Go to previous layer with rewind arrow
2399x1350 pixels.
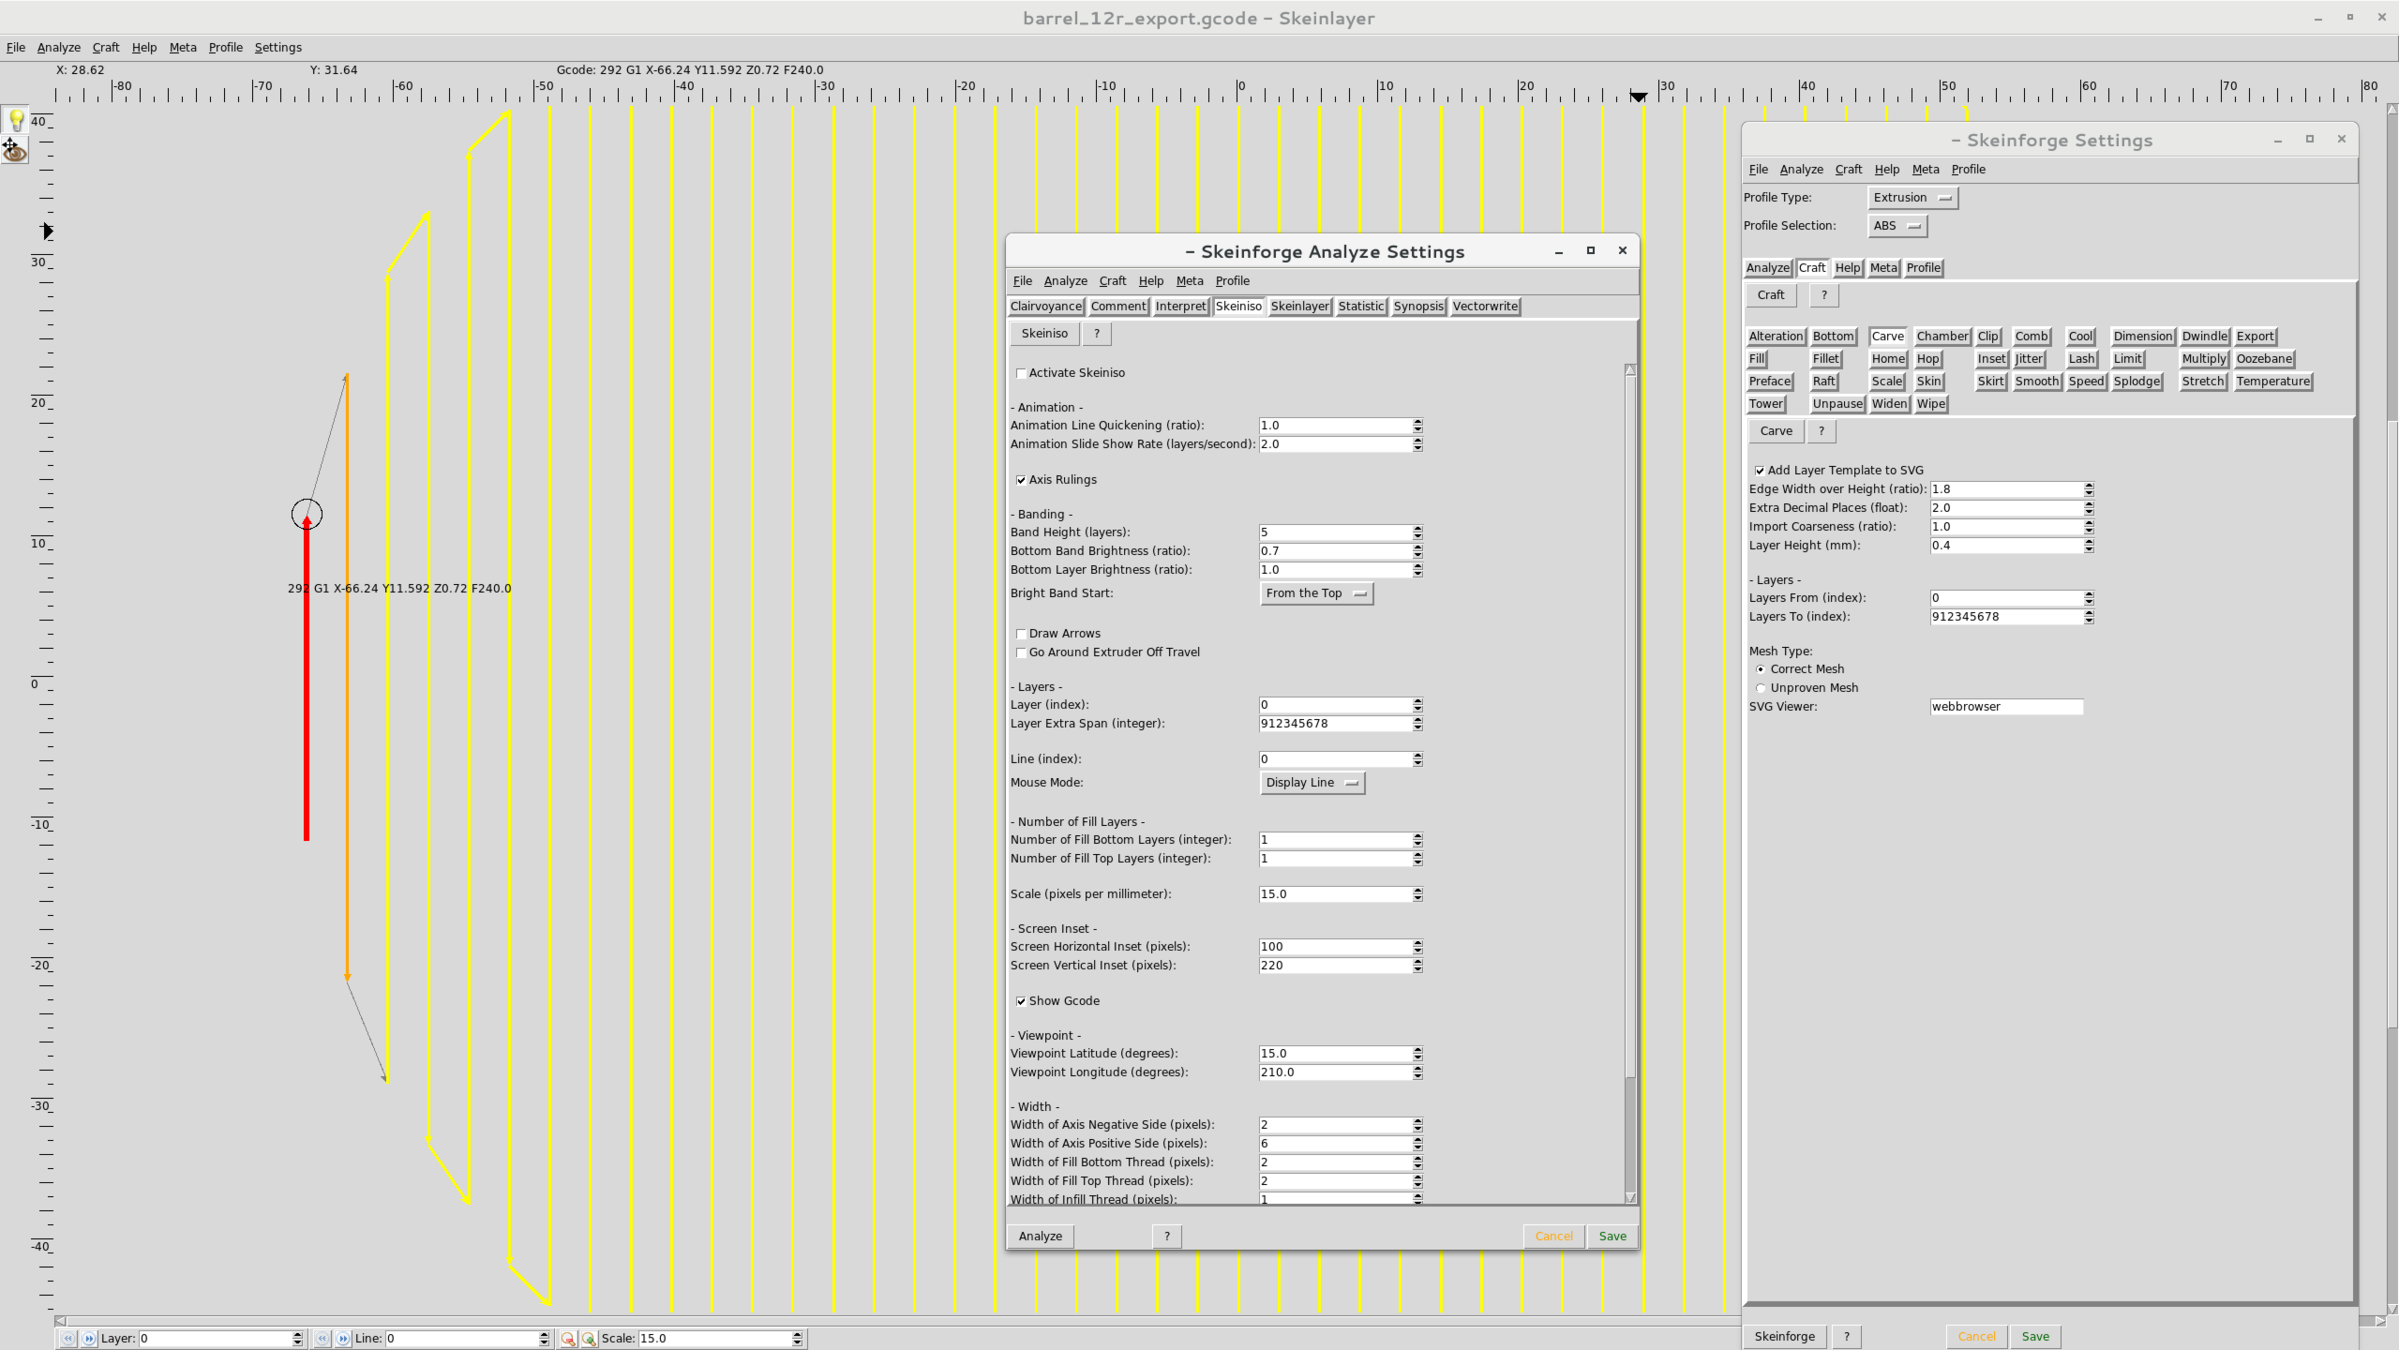(x=68, y=1338)
